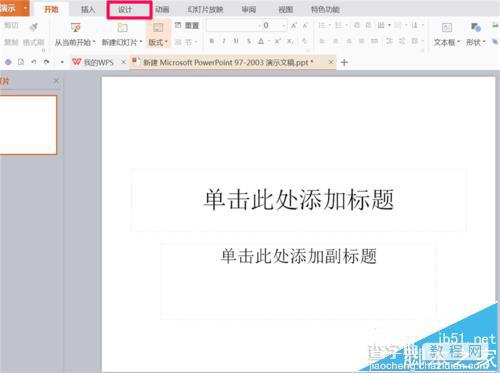Viewport: 500px width, 373px height.
Task: Click the W logo on 我的WPS tab
Action: (77, 62)
